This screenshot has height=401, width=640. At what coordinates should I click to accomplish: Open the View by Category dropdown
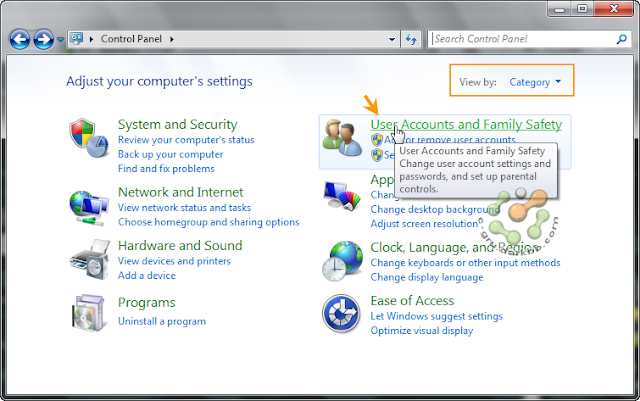(535, 82)
